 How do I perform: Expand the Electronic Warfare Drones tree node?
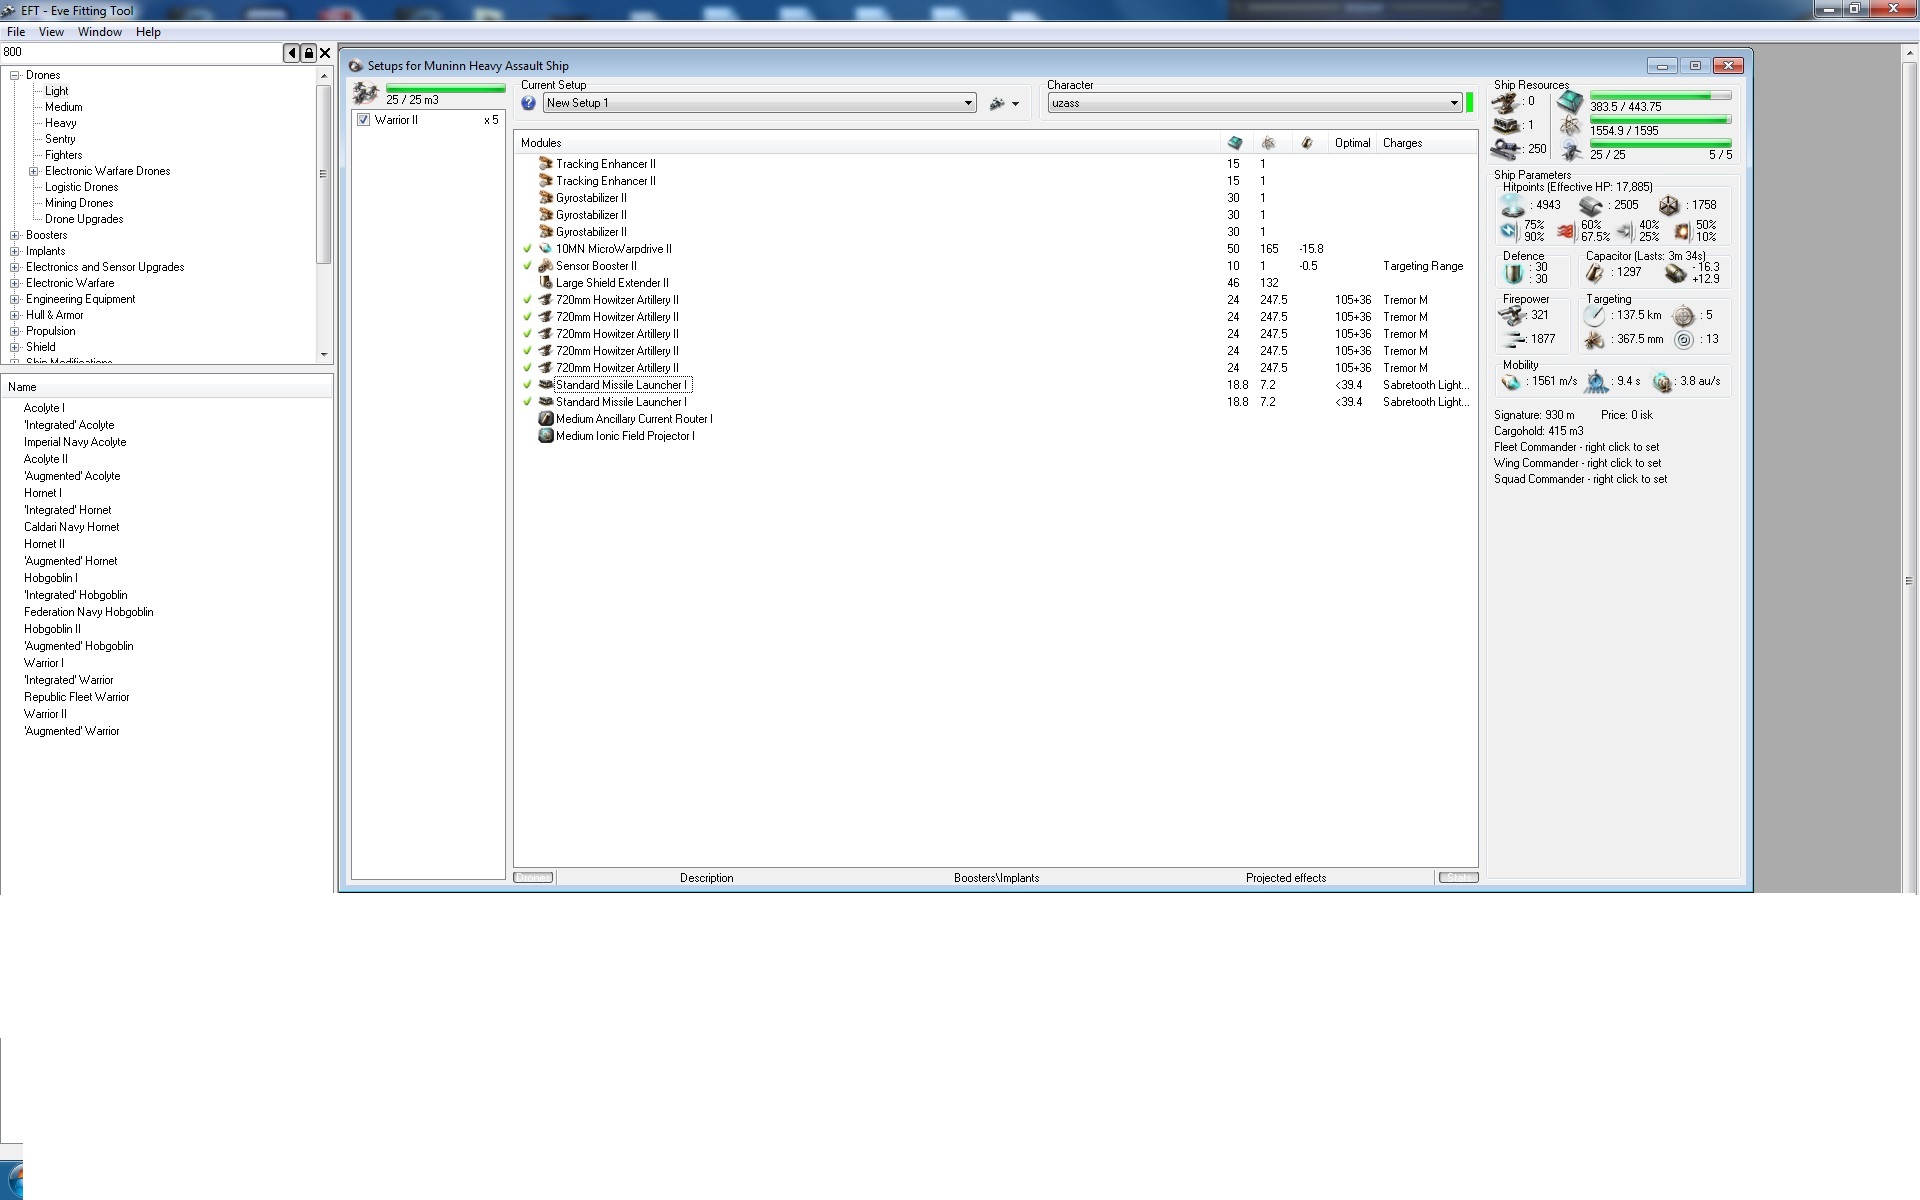(x=33, y=171)
